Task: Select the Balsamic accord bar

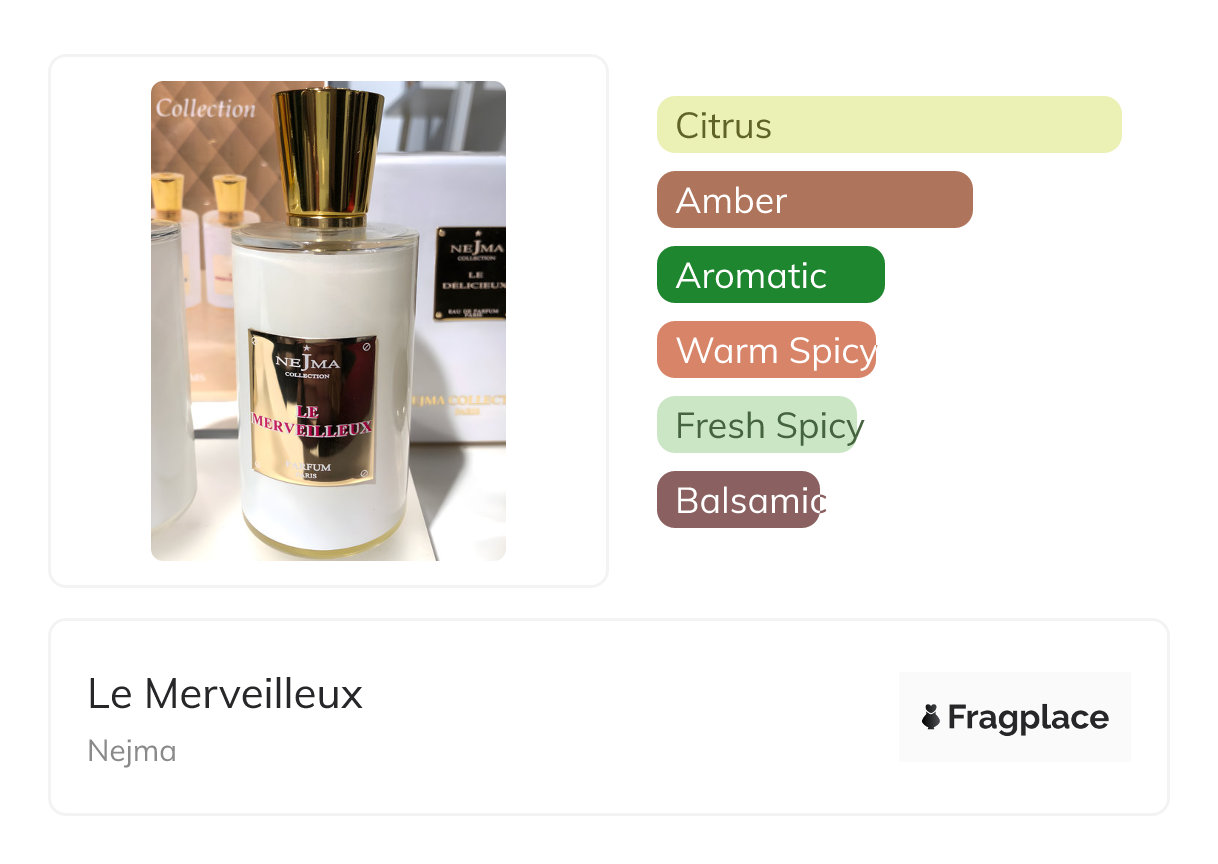Action: pyautogui.click(x=739, y=500)
